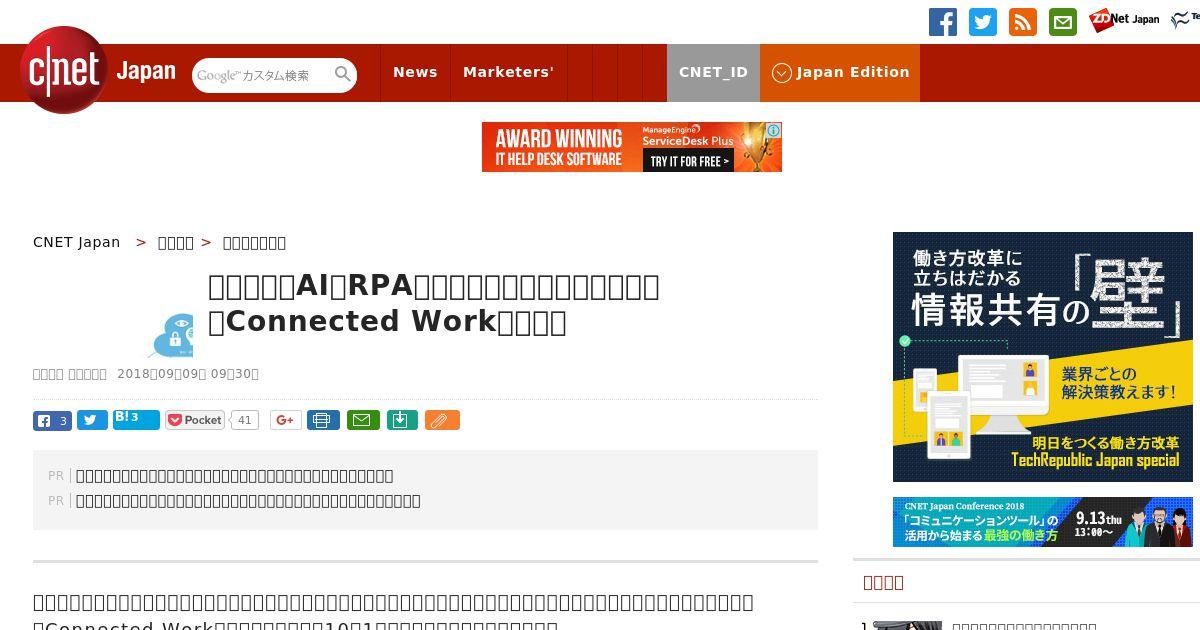Open the email newsletter icon in top bar
Viewport: 1200px width, 630px height.
click(x=1063, y=22)
